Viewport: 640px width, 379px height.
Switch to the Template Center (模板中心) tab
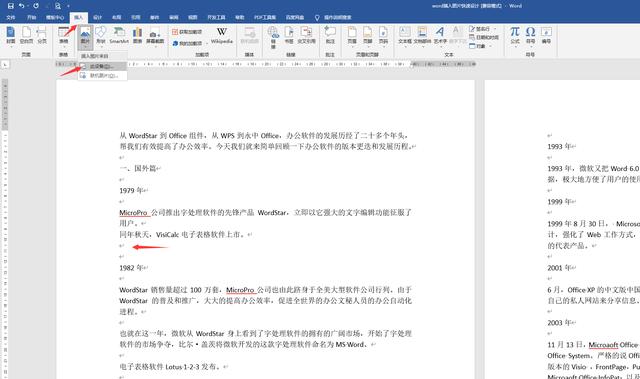coord(55,18)
